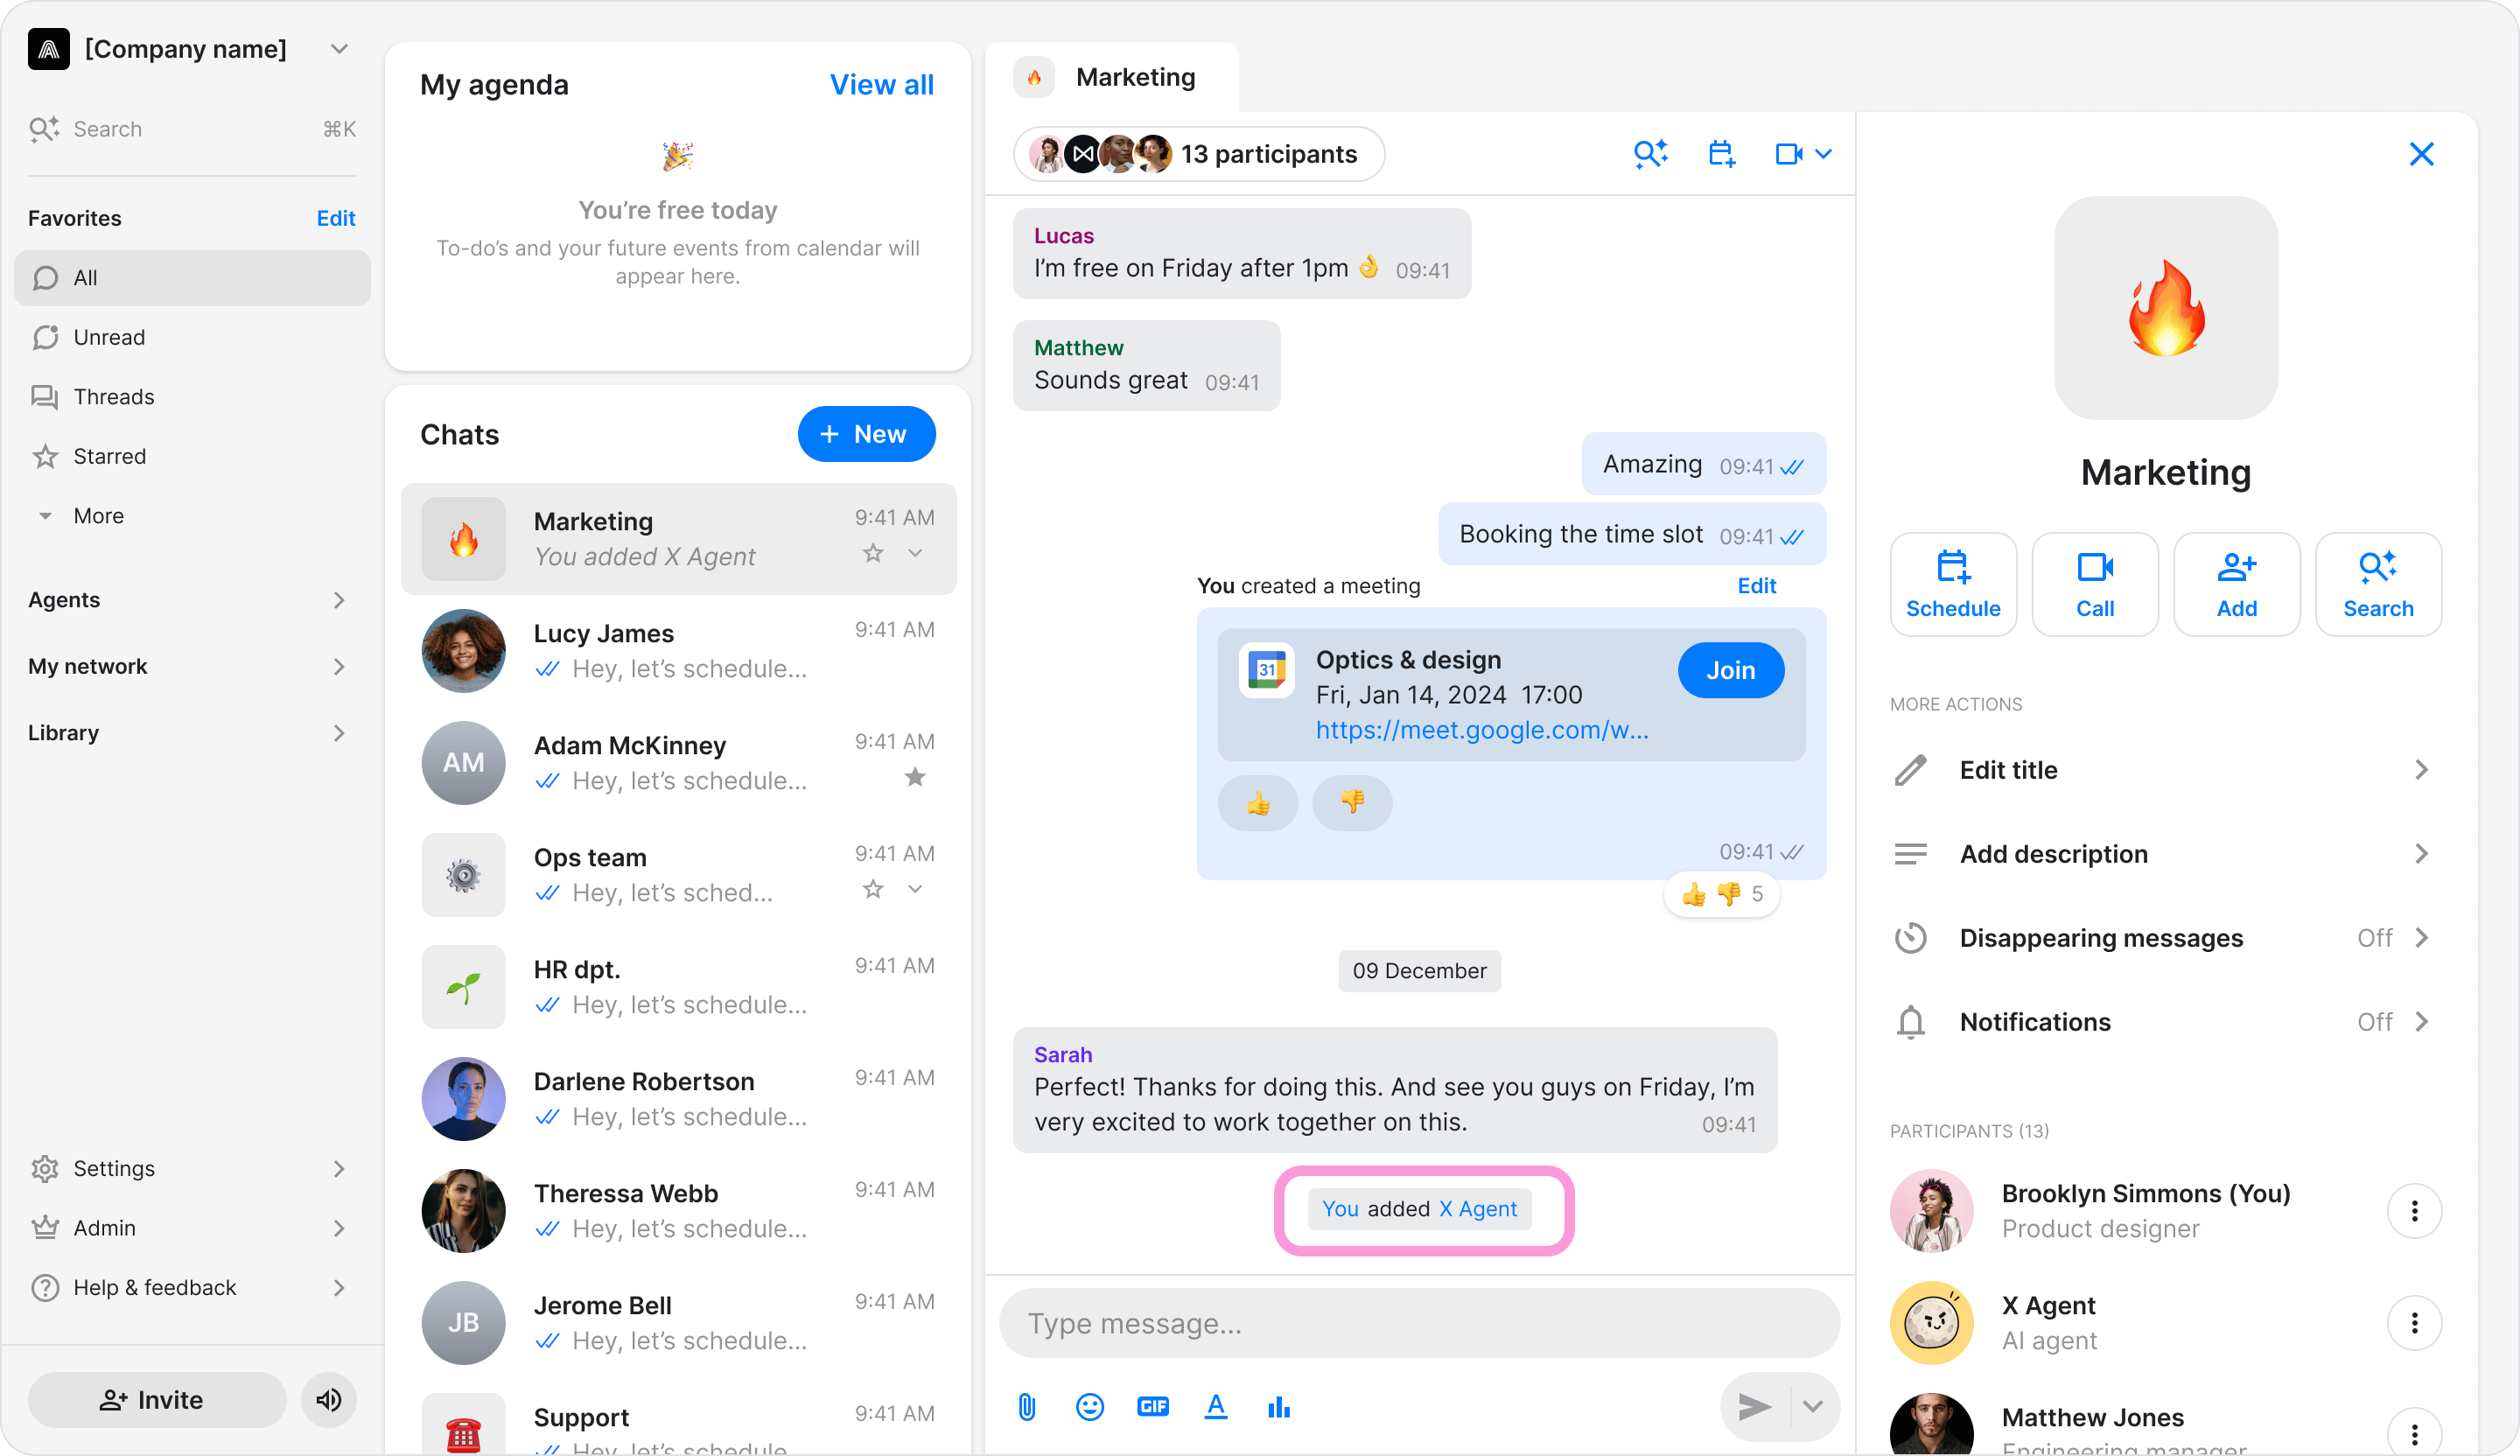Open company name dropdown
2520x1456 pixels.
pos(339,49)
